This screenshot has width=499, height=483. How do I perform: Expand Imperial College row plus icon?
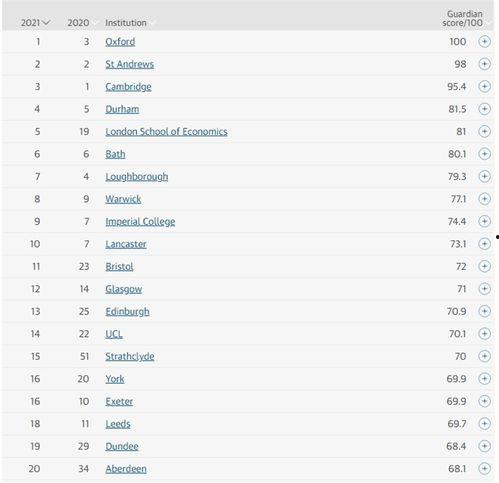click(x=484, y=221)
